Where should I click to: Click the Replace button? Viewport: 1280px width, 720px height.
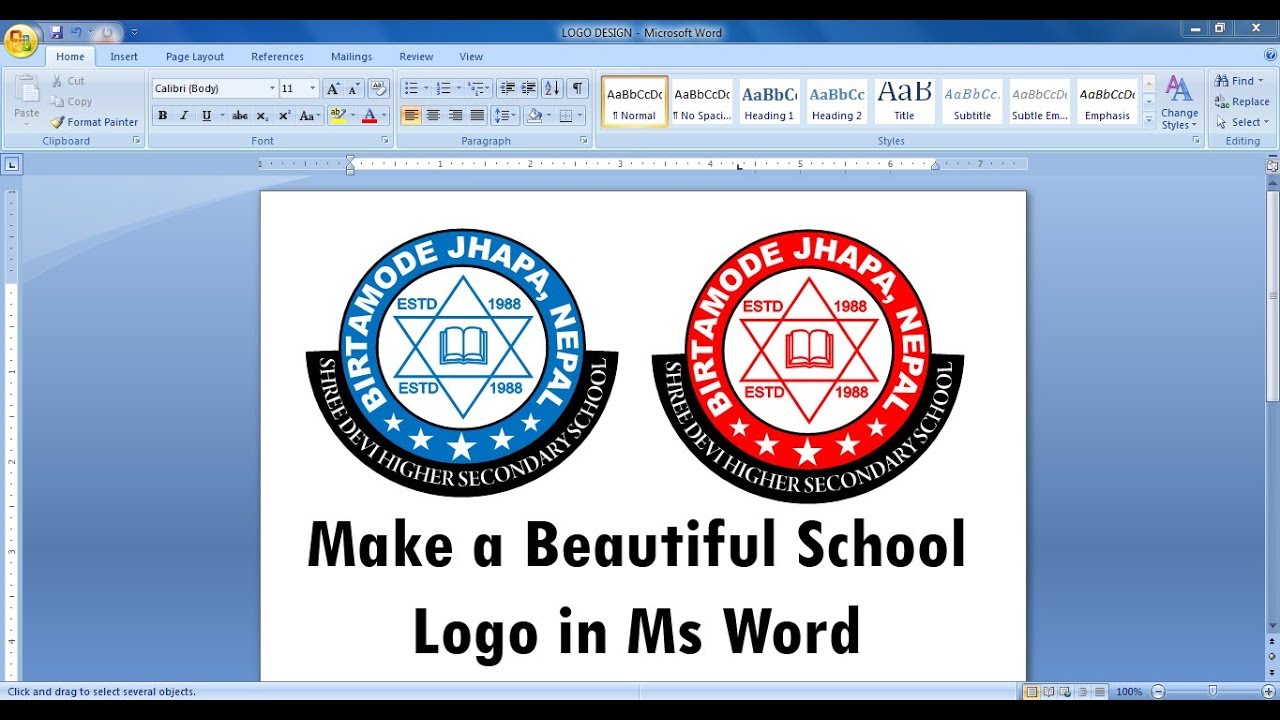pos(1243,102)
